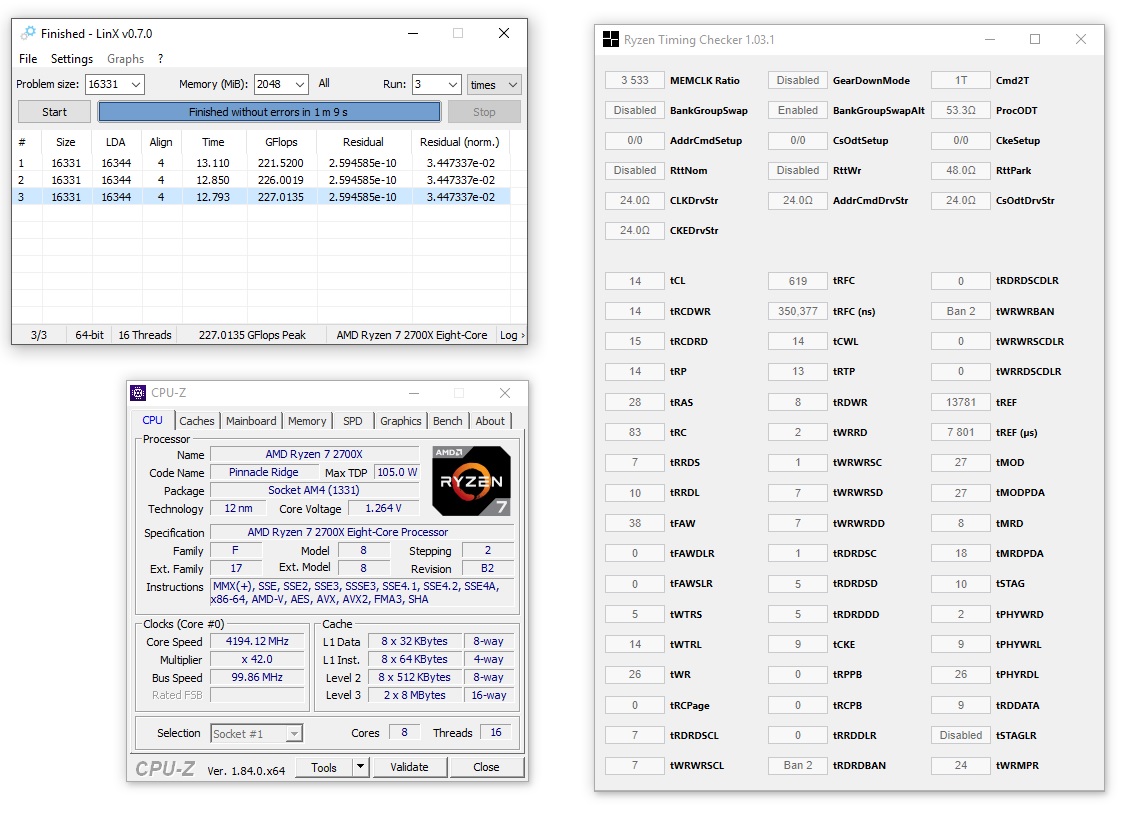Switch to the SPD tab in CPU-Z
This screenshot has width=1137, height=813.
[x=352, y=421]
